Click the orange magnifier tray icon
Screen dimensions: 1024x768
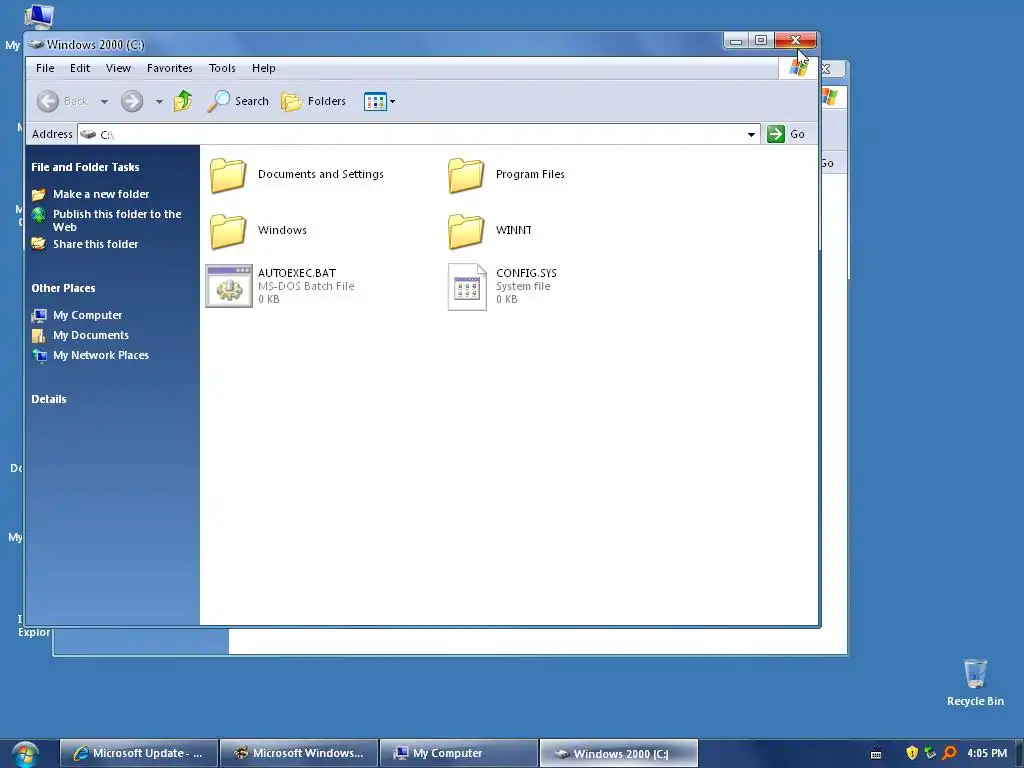pyautogui.click(x=950, y=754)
